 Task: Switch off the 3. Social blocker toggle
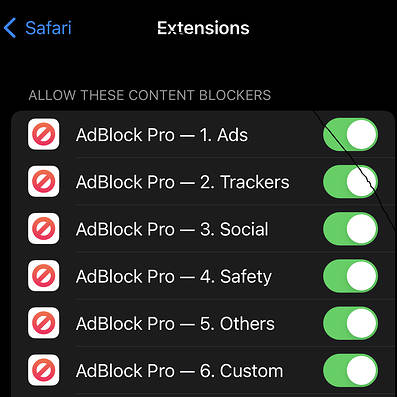pos(350,229)
